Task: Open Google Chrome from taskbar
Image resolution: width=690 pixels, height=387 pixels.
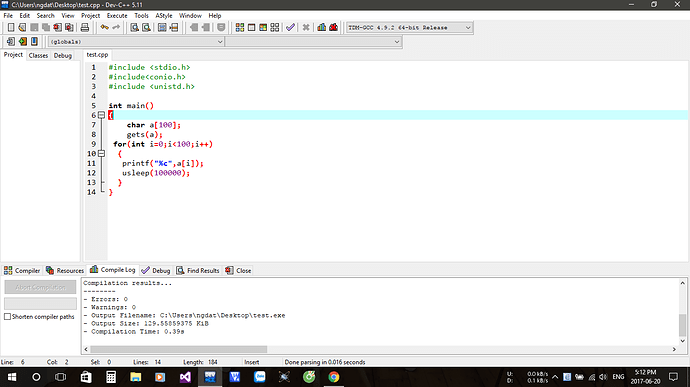Action: [334, 377]
